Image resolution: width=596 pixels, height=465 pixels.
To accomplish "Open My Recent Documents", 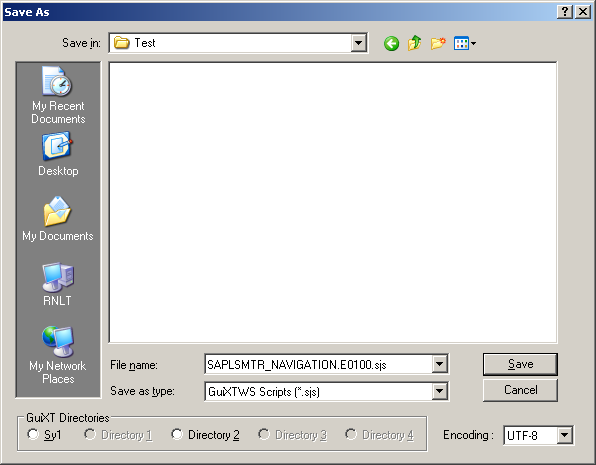I will point(58,95).
